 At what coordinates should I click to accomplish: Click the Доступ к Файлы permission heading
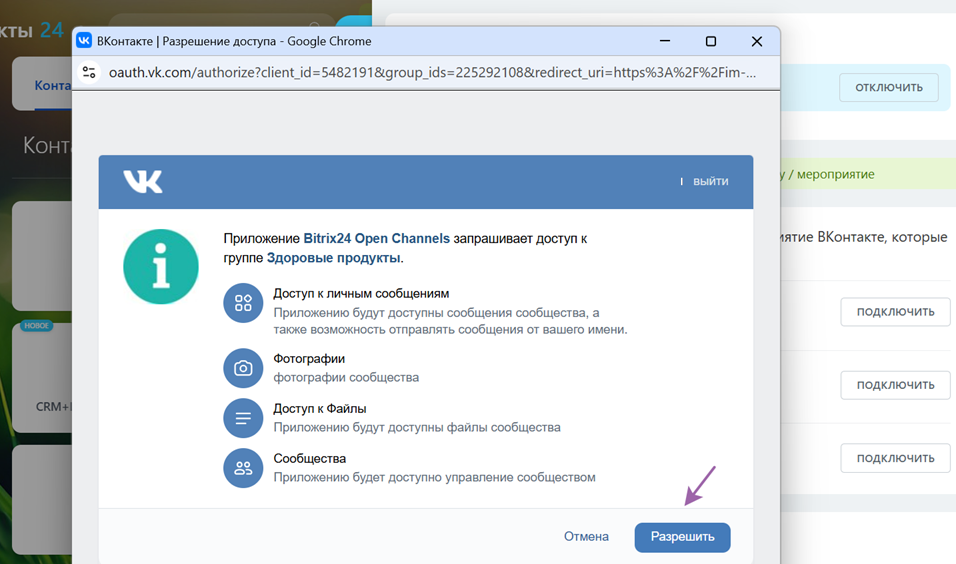click(319, 409)
